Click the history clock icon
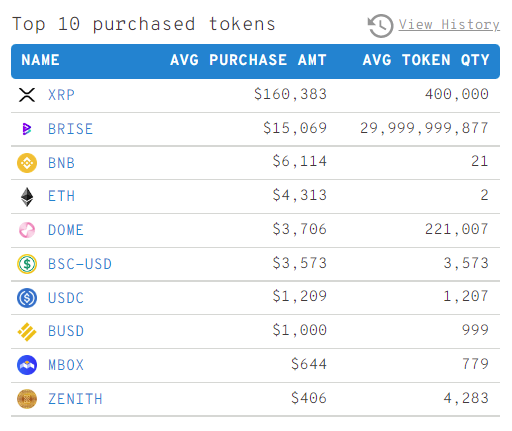512x431 pixels. coord(380,26)
